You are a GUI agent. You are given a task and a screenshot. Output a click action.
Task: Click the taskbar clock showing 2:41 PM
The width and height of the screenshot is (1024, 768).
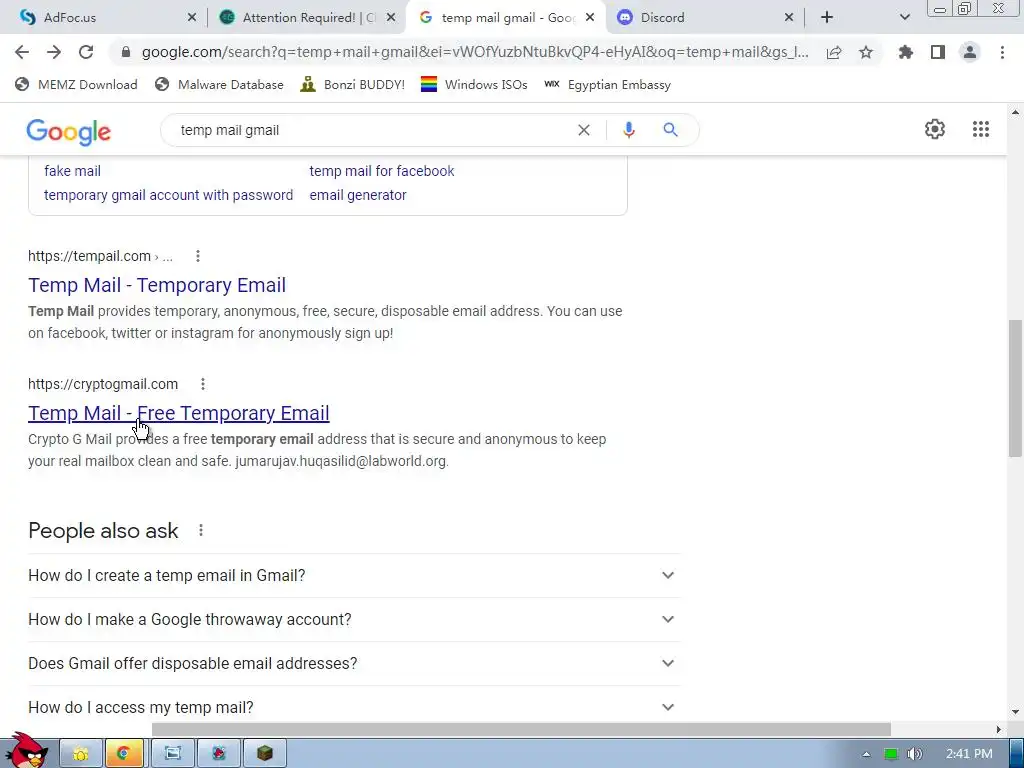[x=969, y=754]
